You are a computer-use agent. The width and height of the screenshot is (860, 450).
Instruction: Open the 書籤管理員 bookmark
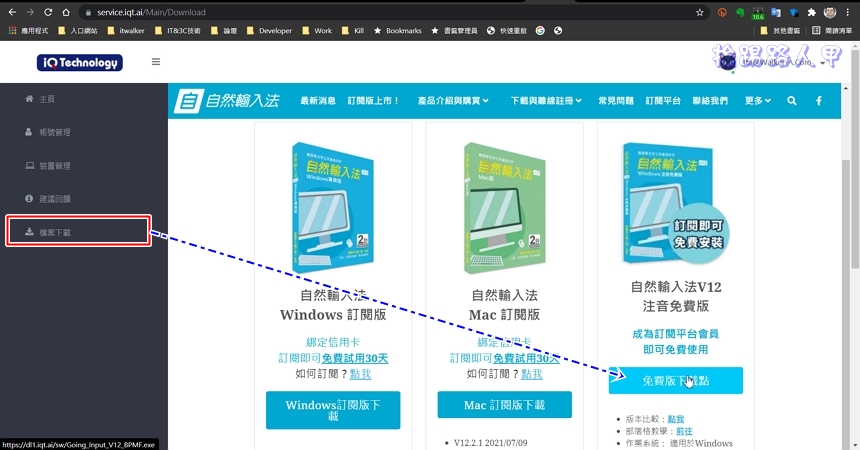pyautogui.click(x=454, y=31)
